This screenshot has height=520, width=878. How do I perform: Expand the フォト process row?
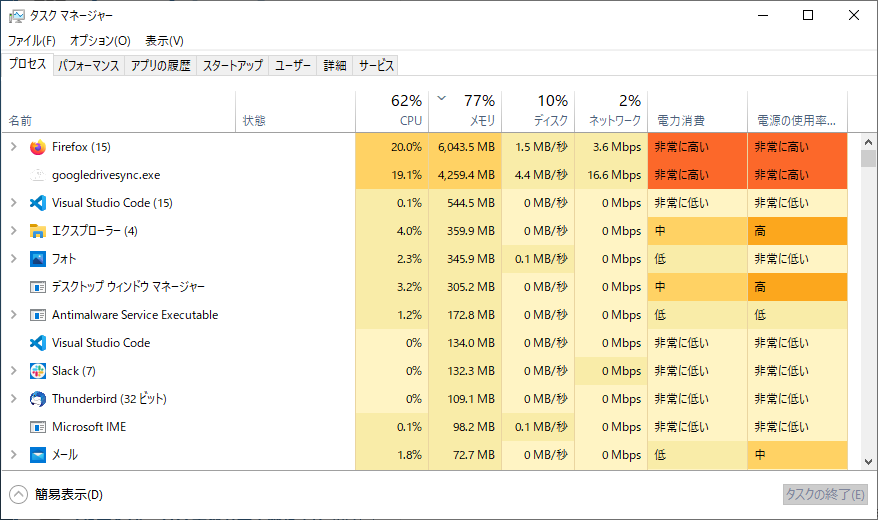[13, 259]
